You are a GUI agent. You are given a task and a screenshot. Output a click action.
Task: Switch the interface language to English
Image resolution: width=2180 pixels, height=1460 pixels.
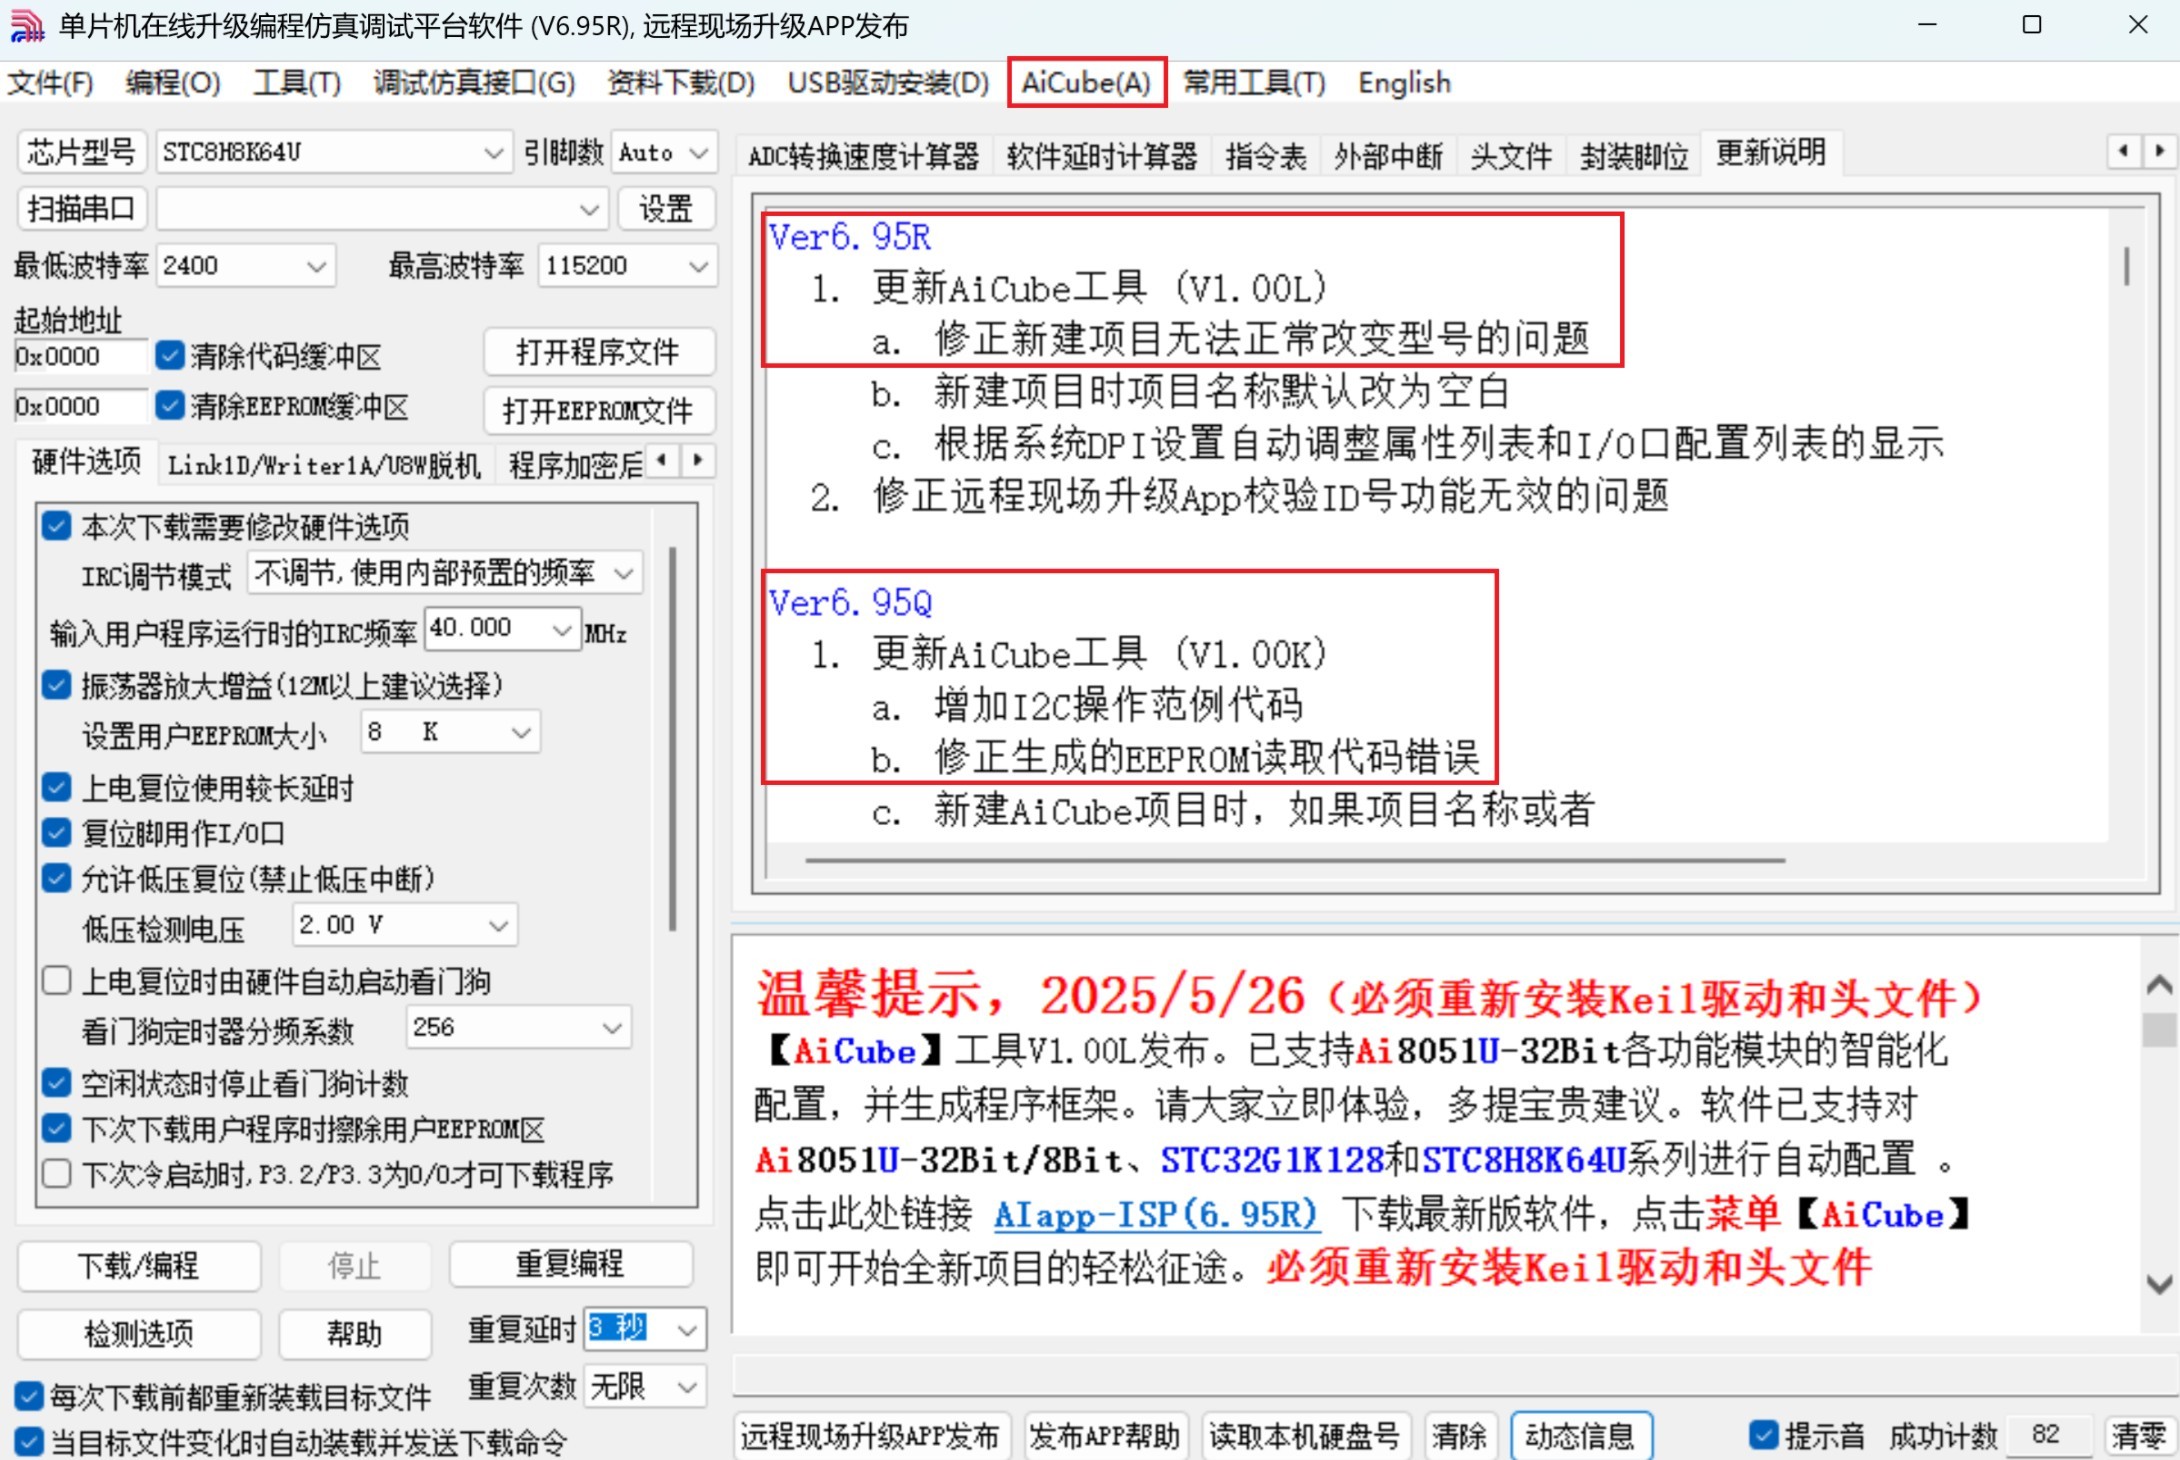pyautogui.click(x=1404, y=83)
